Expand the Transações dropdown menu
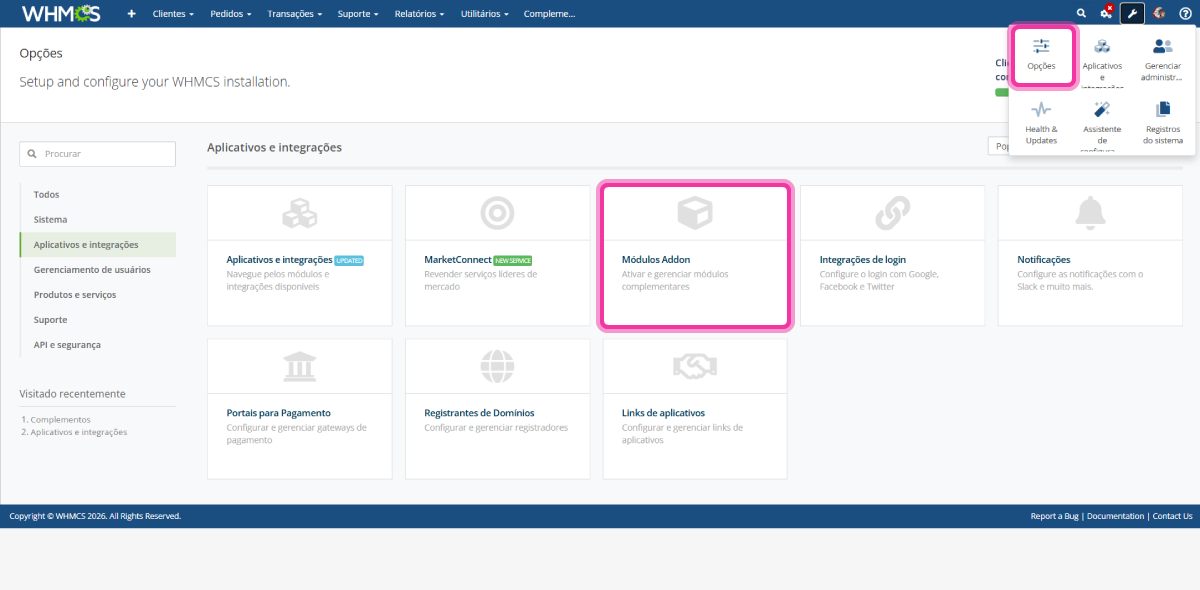This screenshot has width=1200, height=590. [x=295, y=14]
